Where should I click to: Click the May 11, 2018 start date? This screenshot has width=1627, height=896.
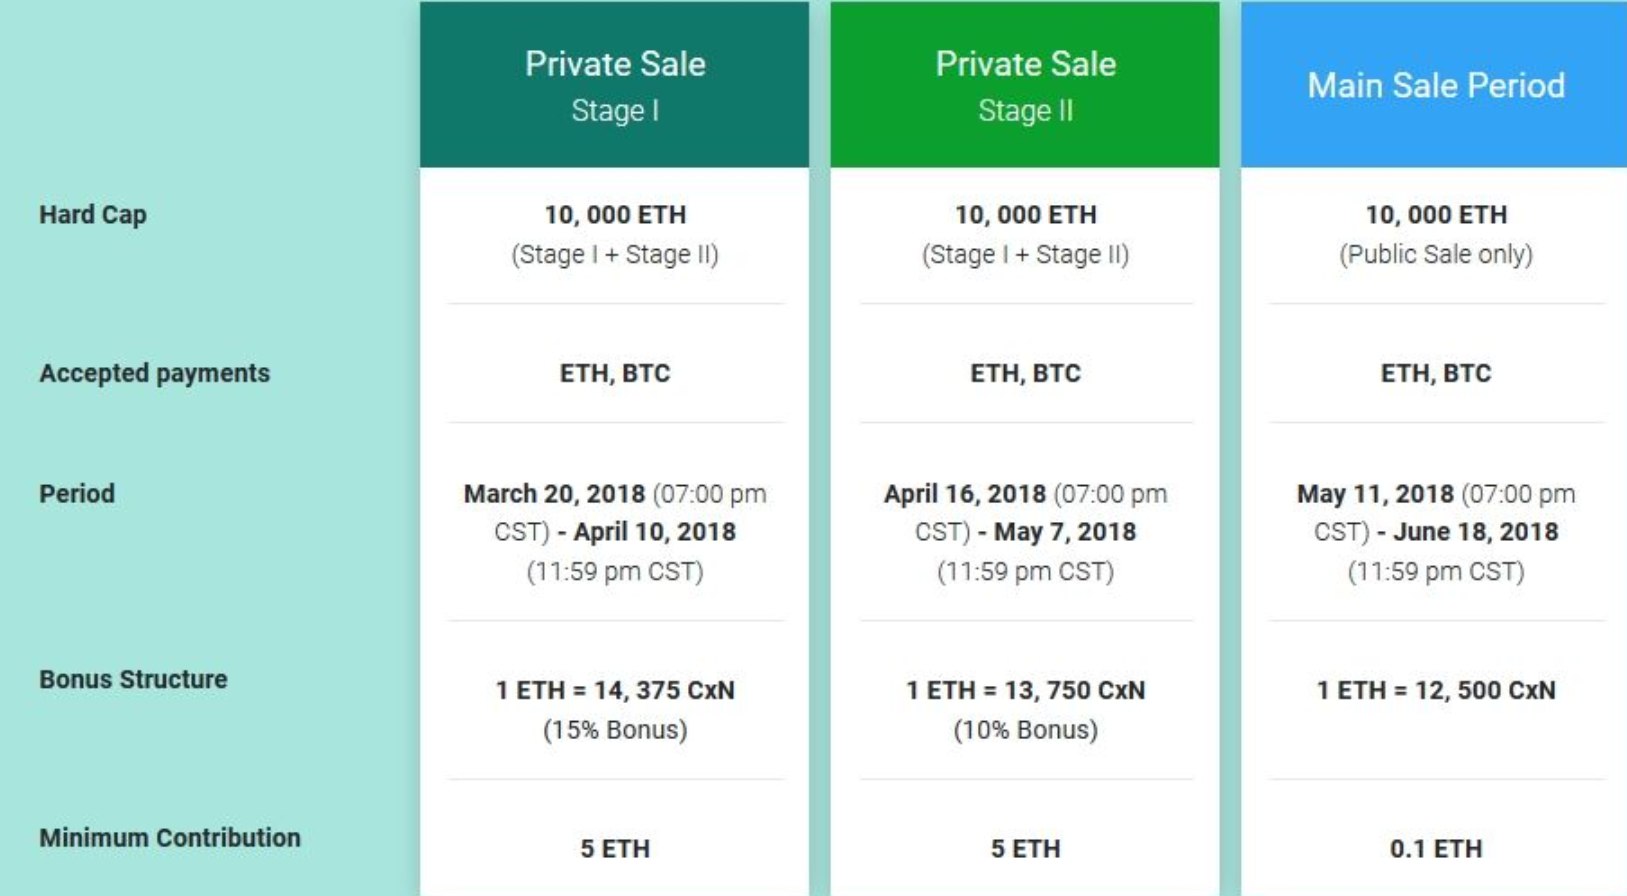[x=1375, y=494]
